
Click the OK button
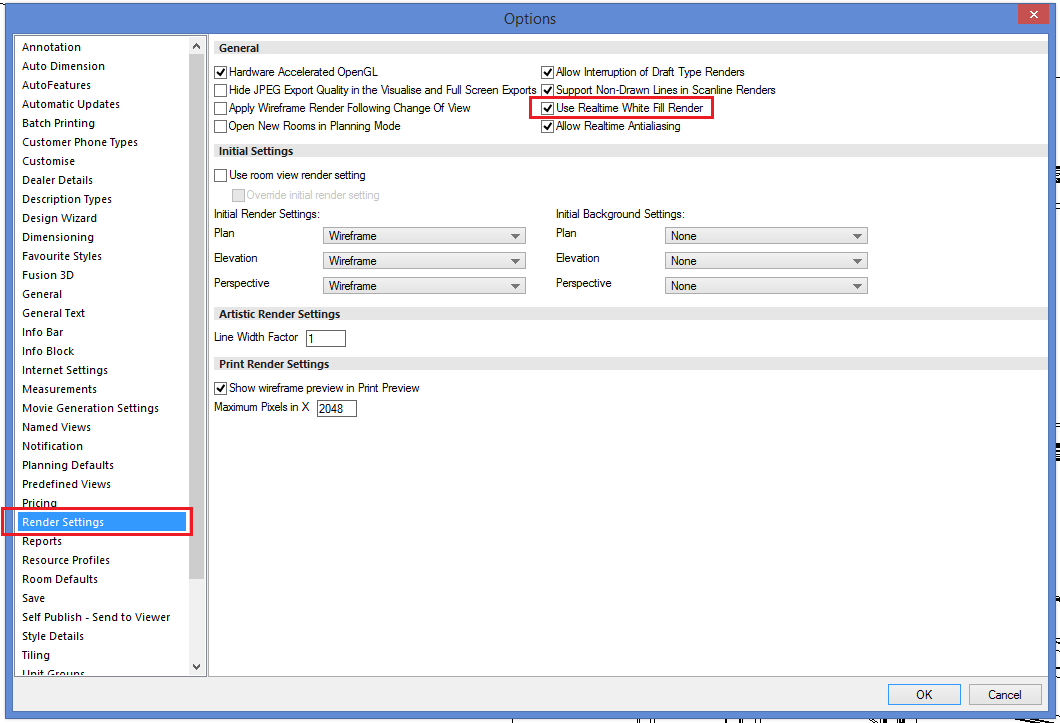[x=924, y=694]
